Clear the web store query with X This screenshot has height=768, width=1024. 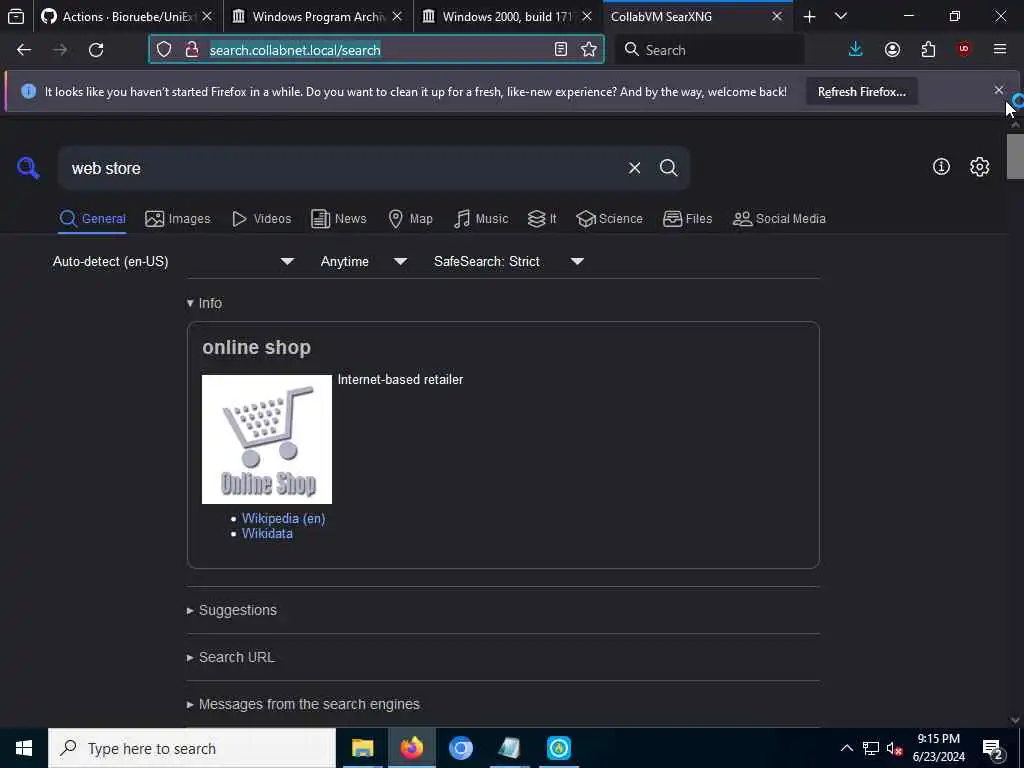pos(634,168)
